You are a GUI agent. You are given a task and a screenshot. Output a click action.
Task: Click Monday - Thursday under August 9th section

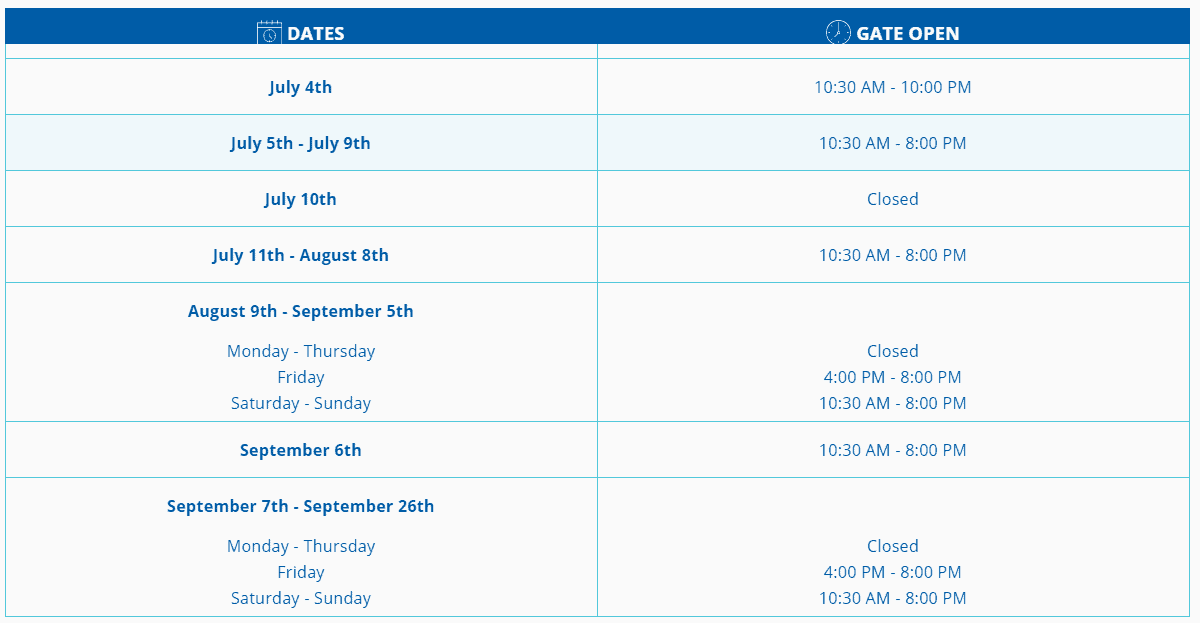tap(301, 351)
